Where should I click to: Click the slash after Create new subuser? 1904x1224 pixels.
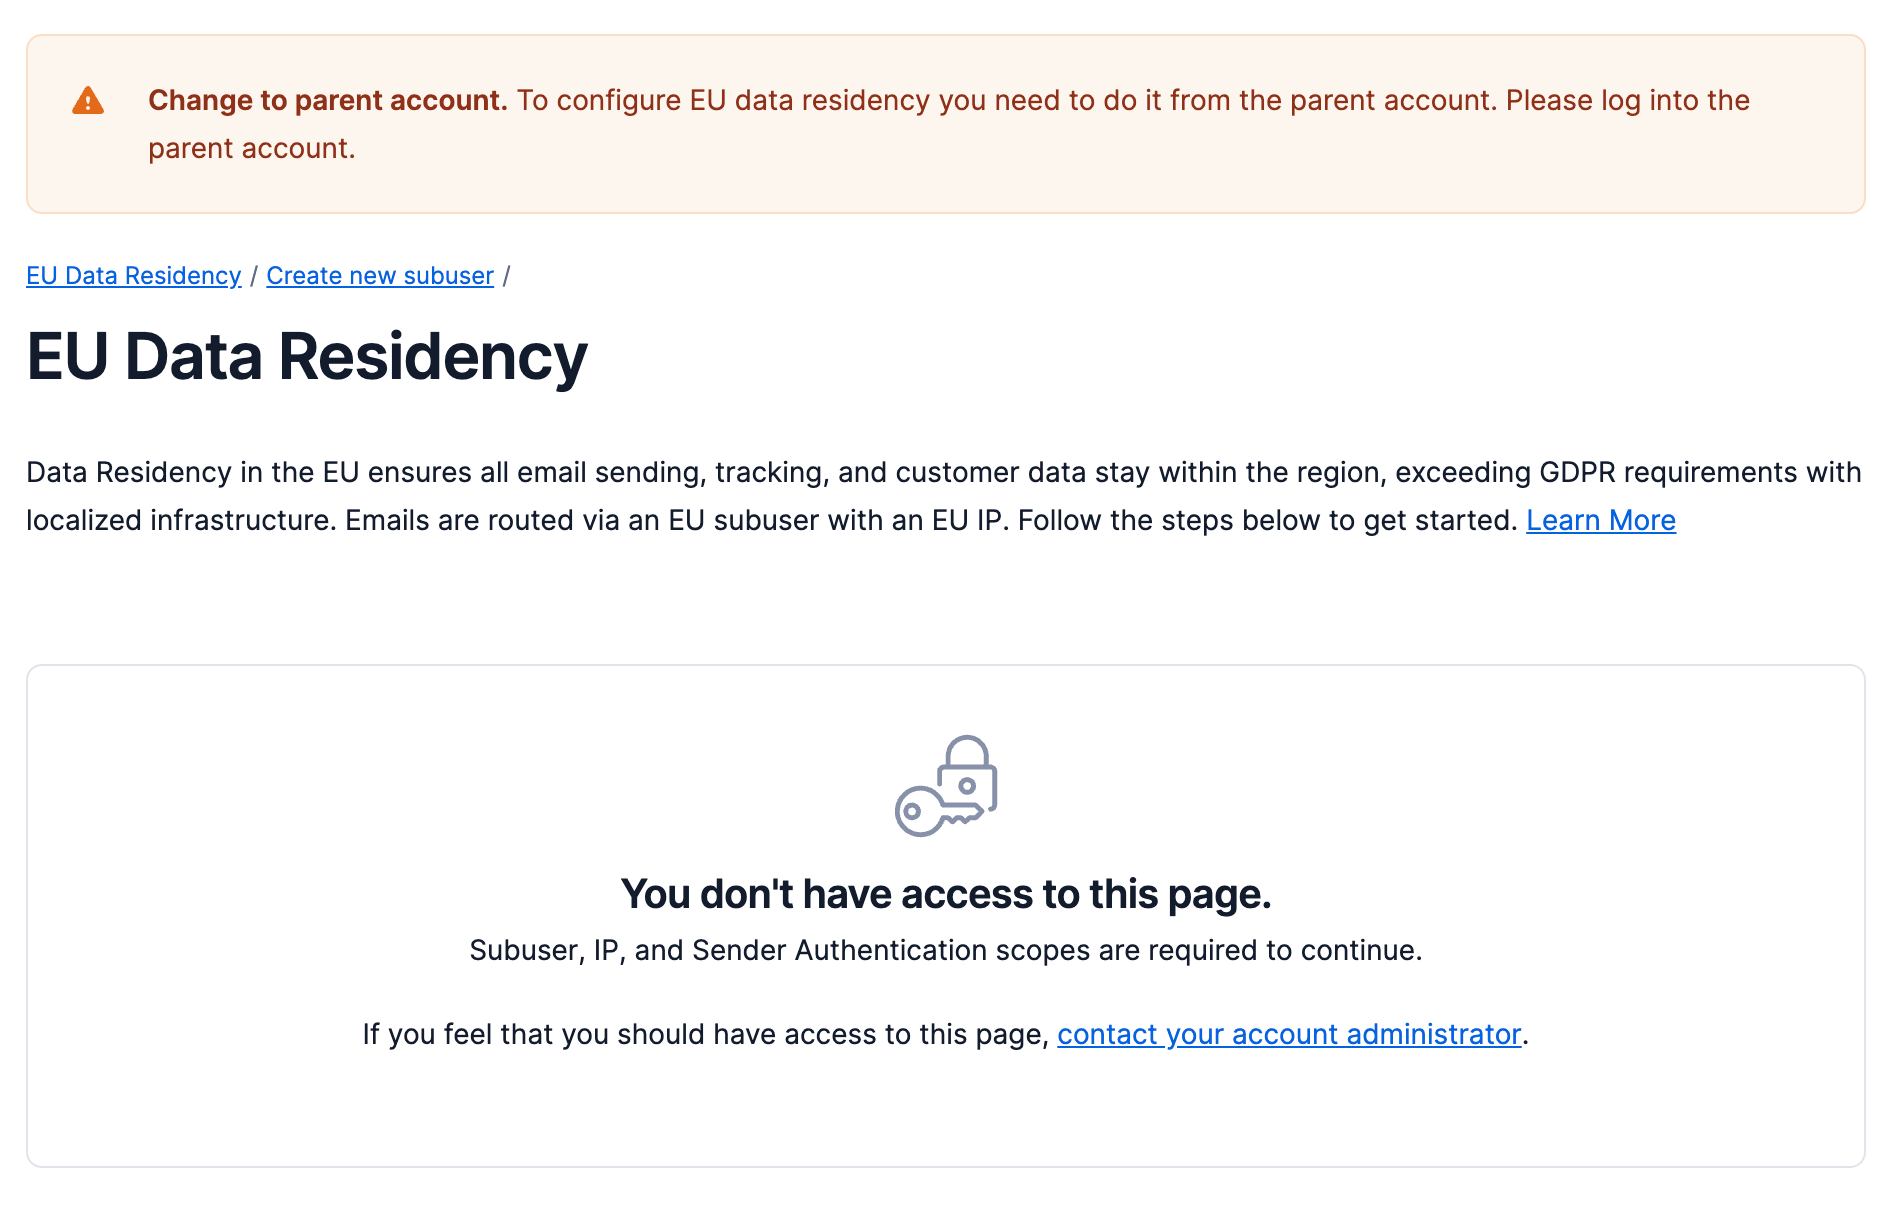click(x=507, y=276)
